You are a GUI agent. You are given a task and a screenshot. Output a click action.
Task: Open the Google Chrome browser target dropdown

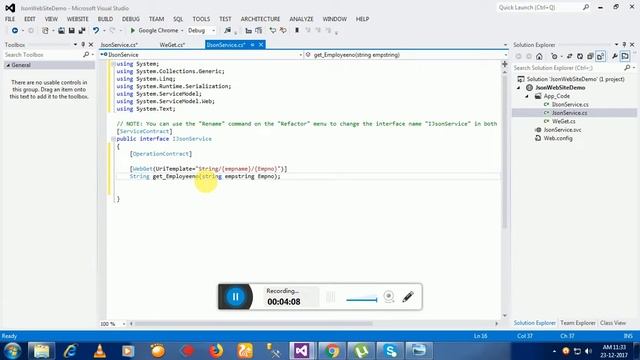pos(182,31)
